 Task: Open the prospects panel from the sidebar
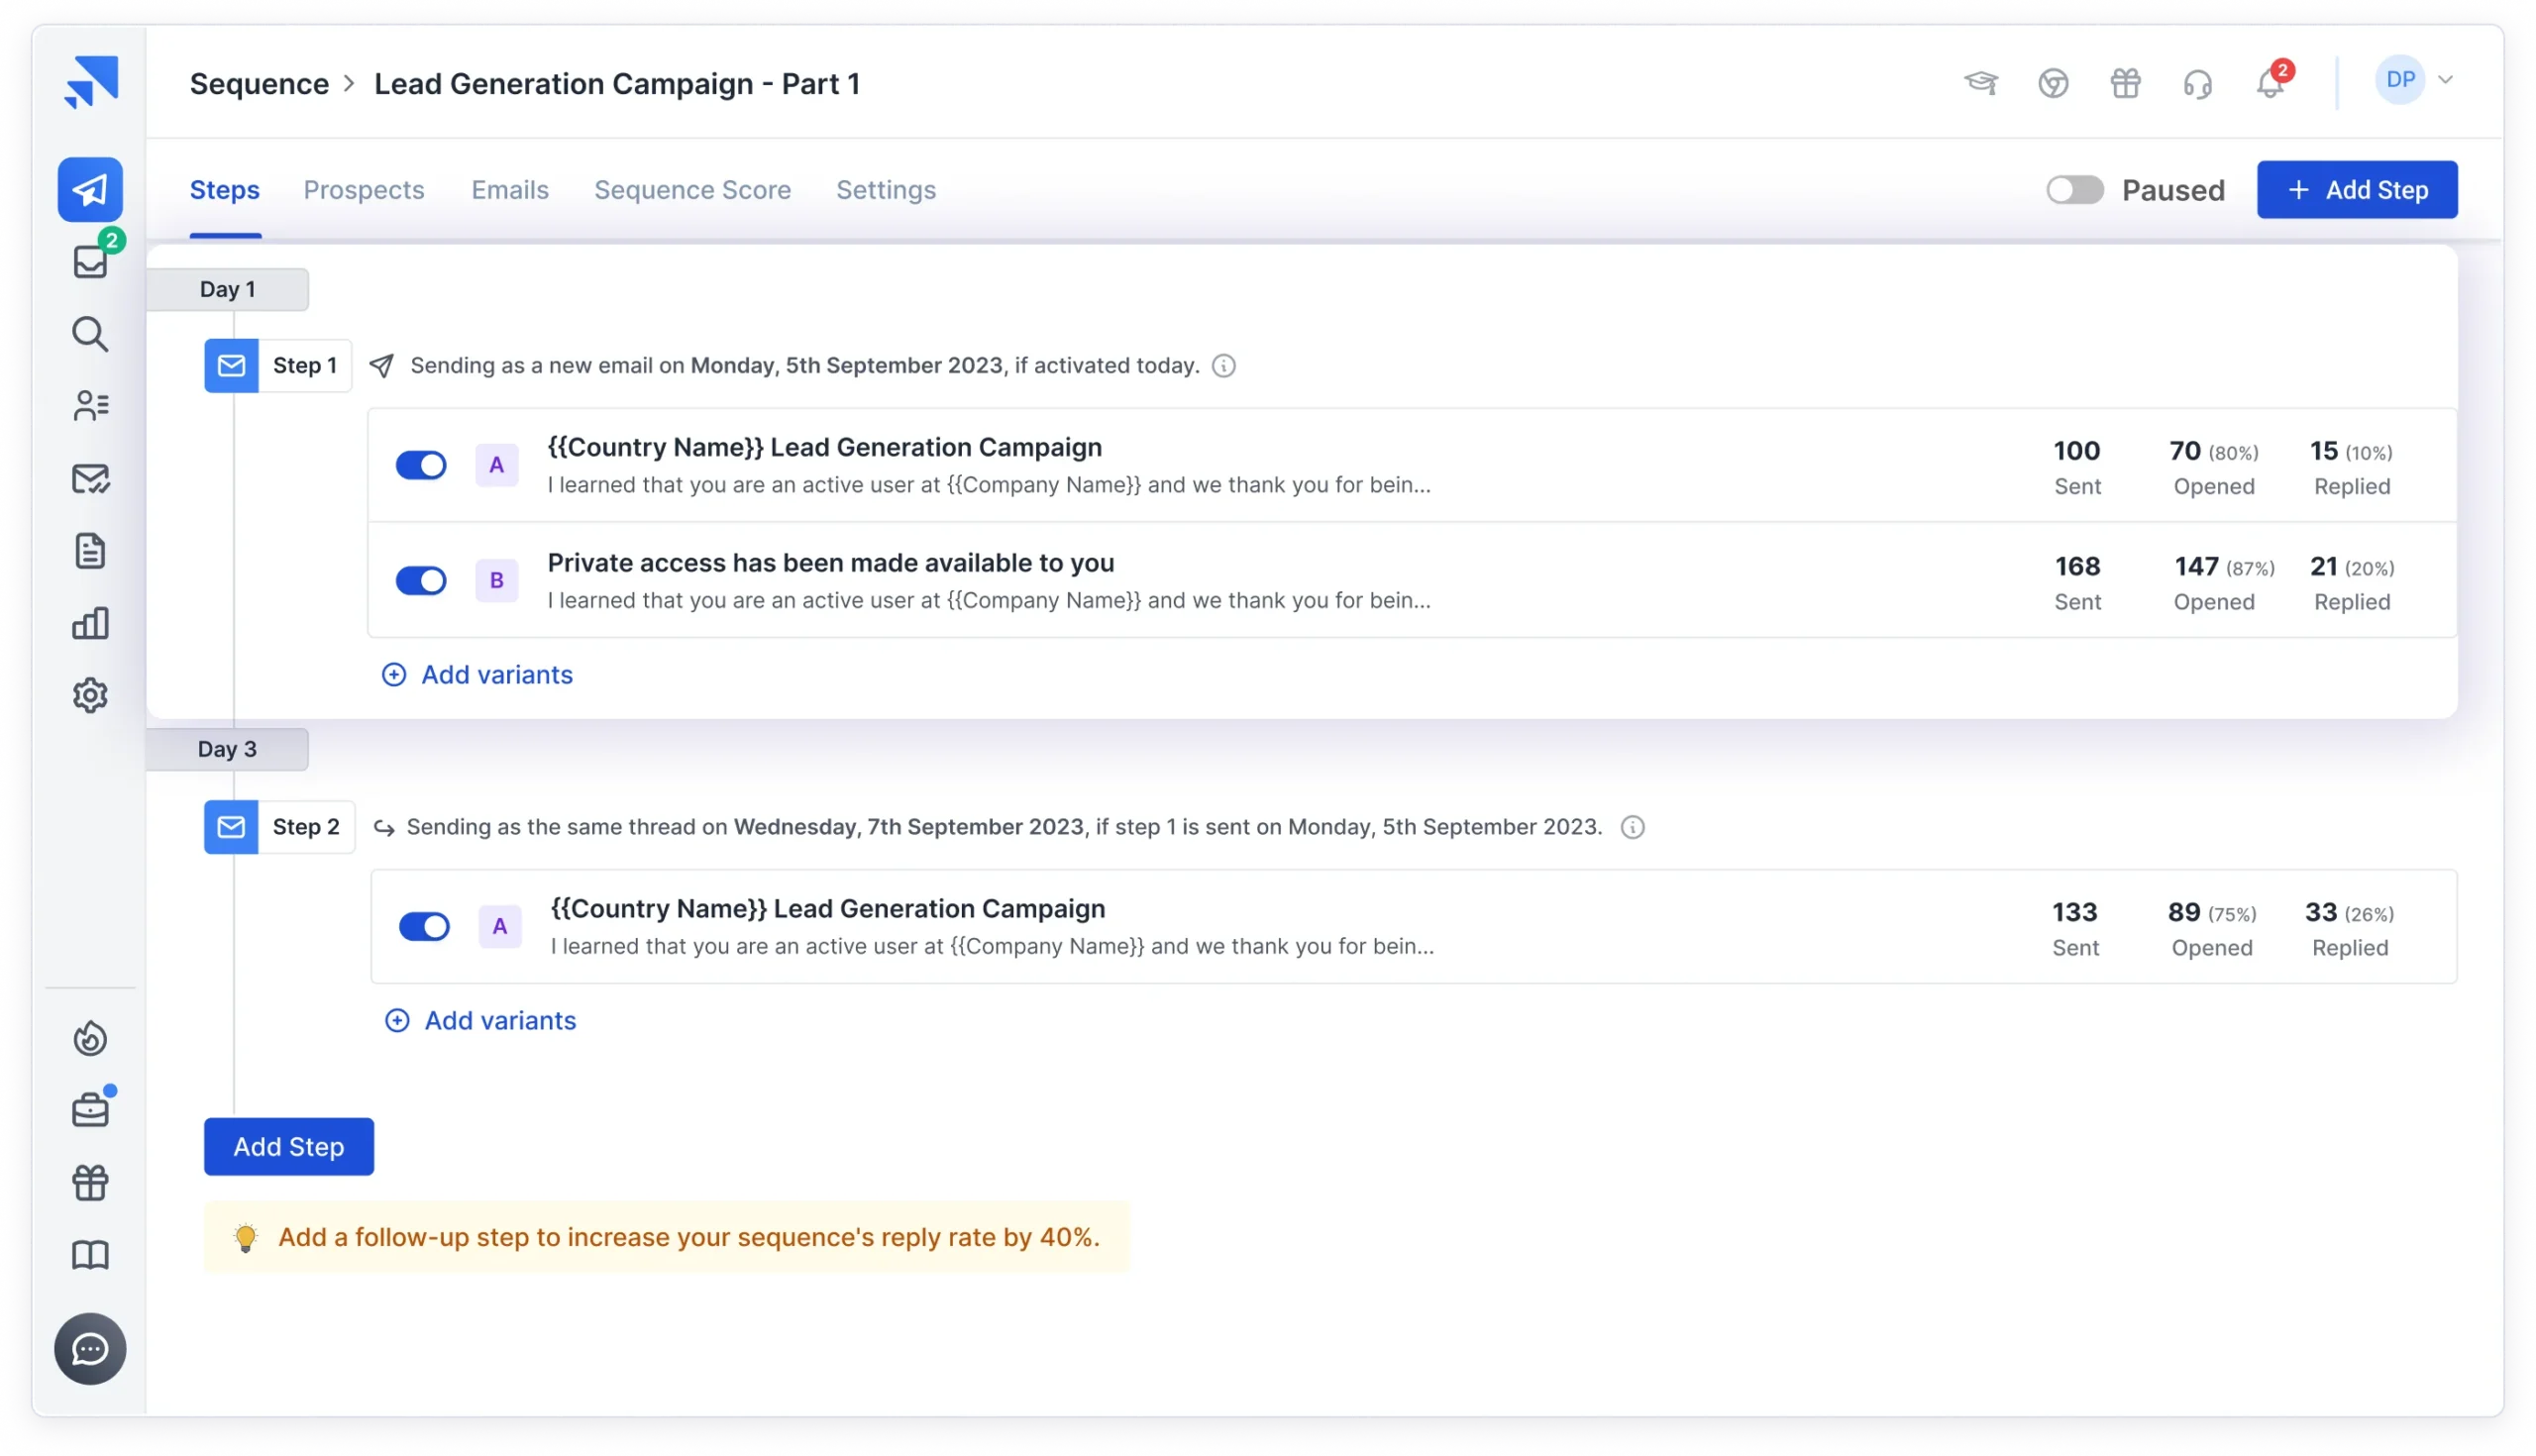[x=90, y=406]
